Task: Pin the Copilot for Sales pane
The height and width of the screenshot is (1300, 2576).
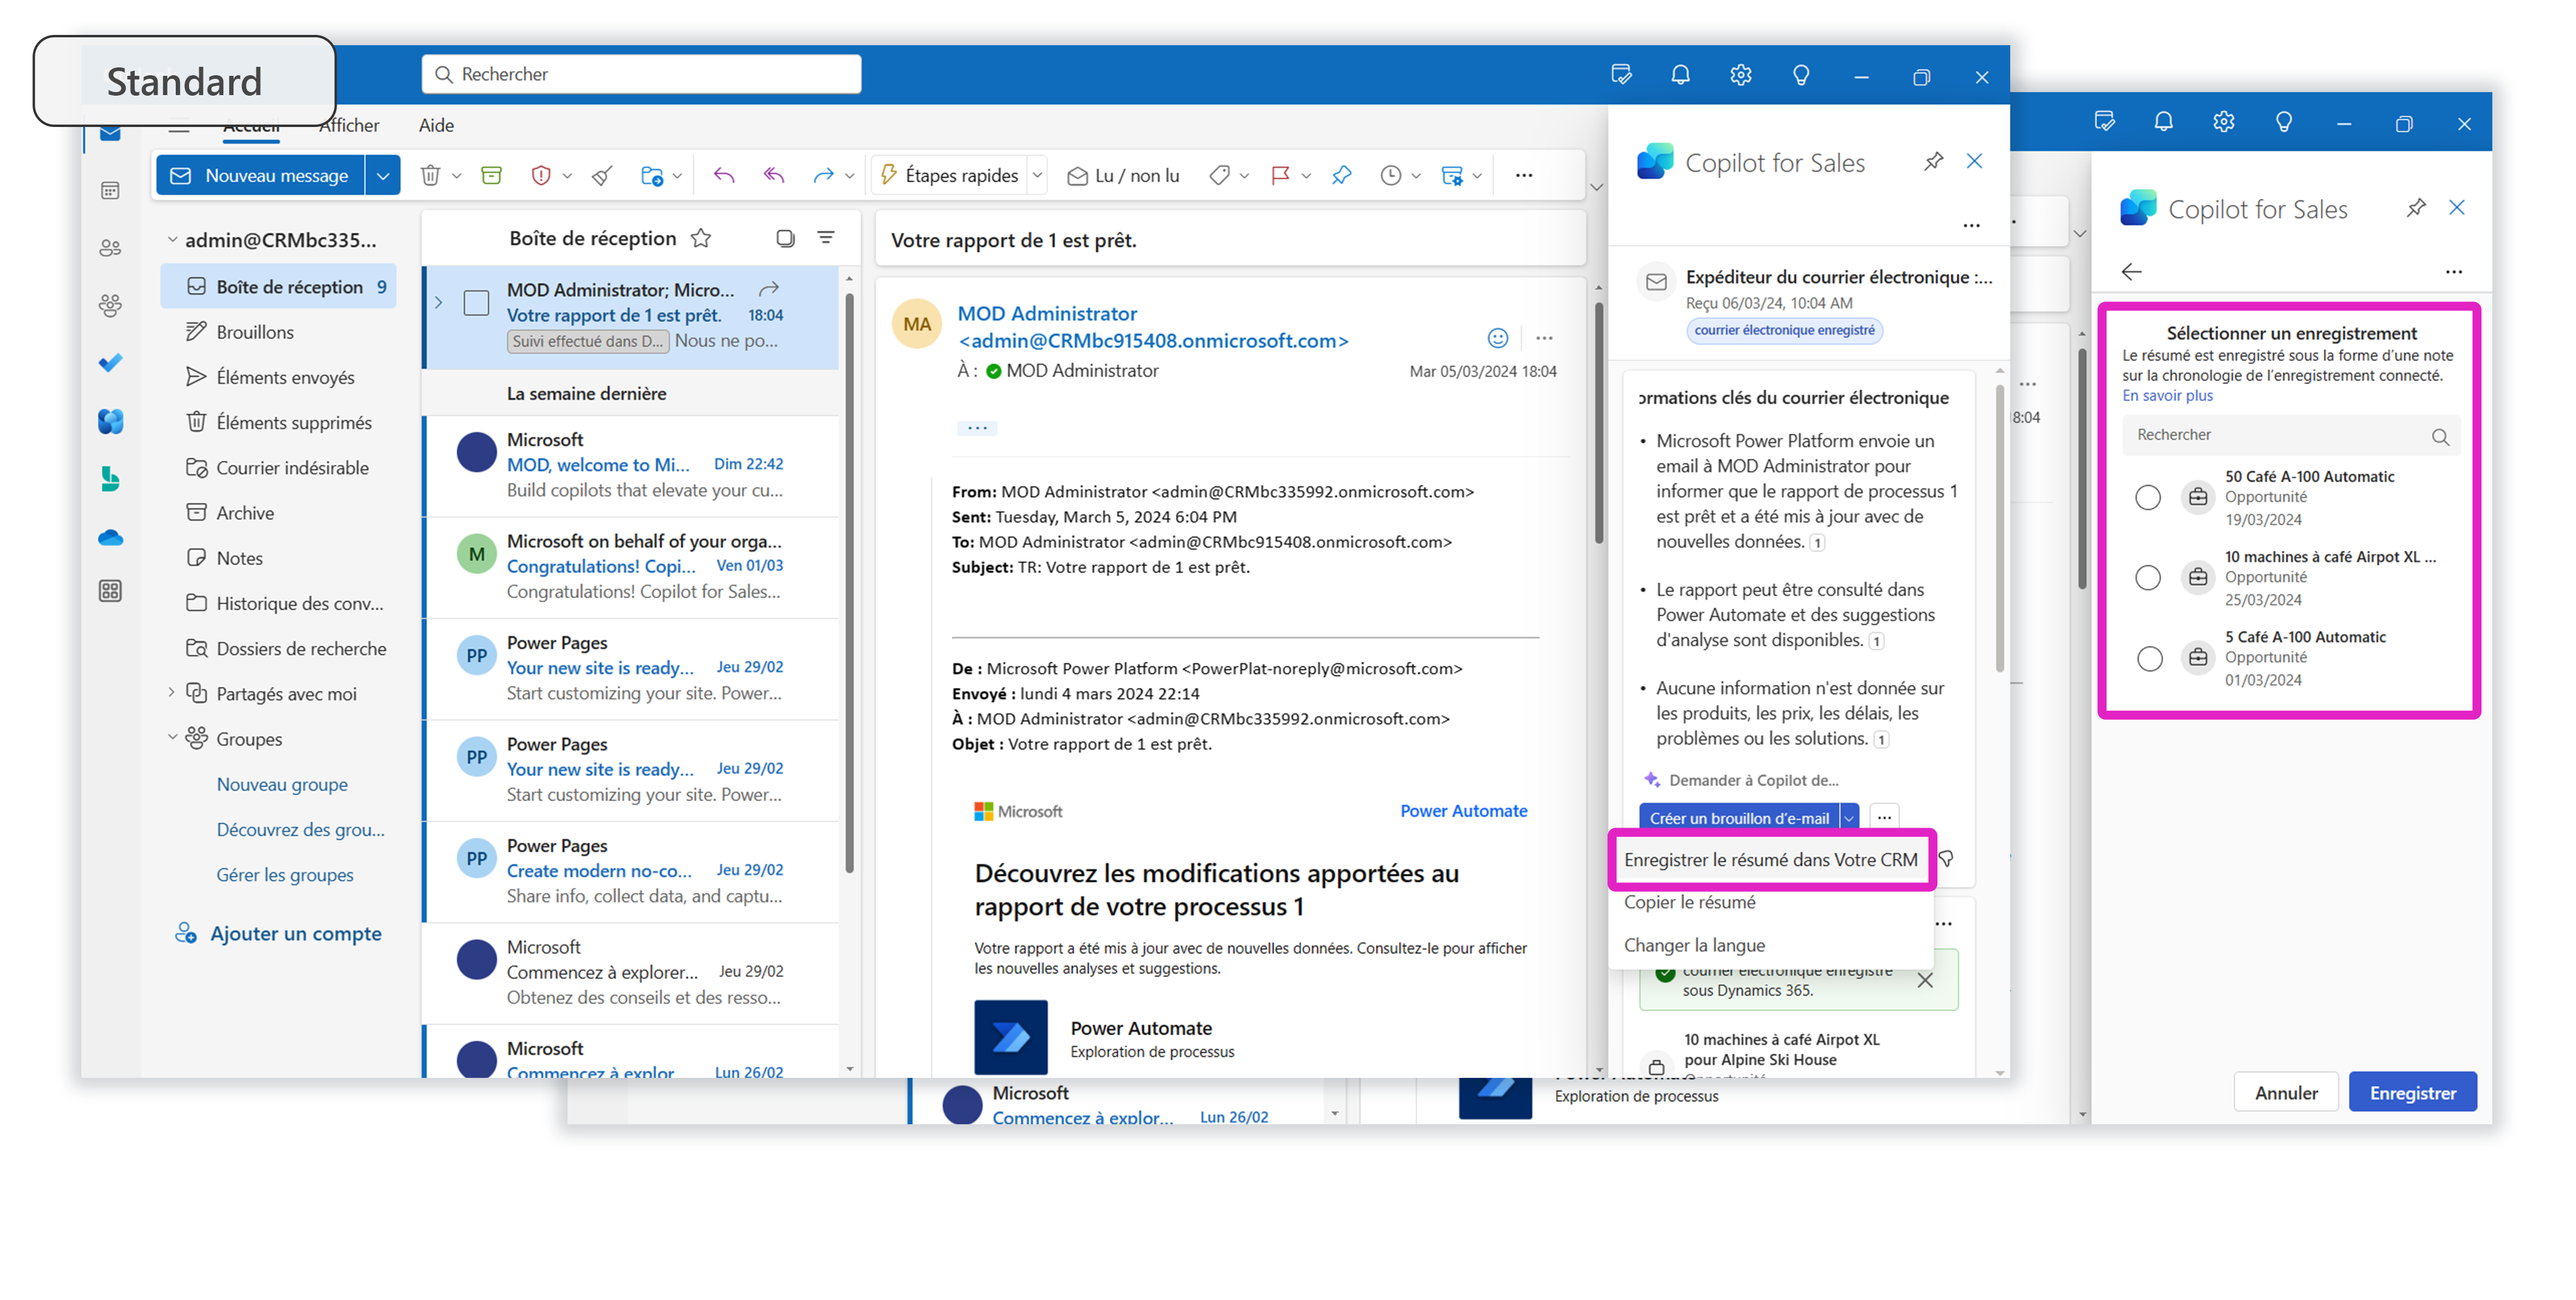Action: [x=2417, y=208]
